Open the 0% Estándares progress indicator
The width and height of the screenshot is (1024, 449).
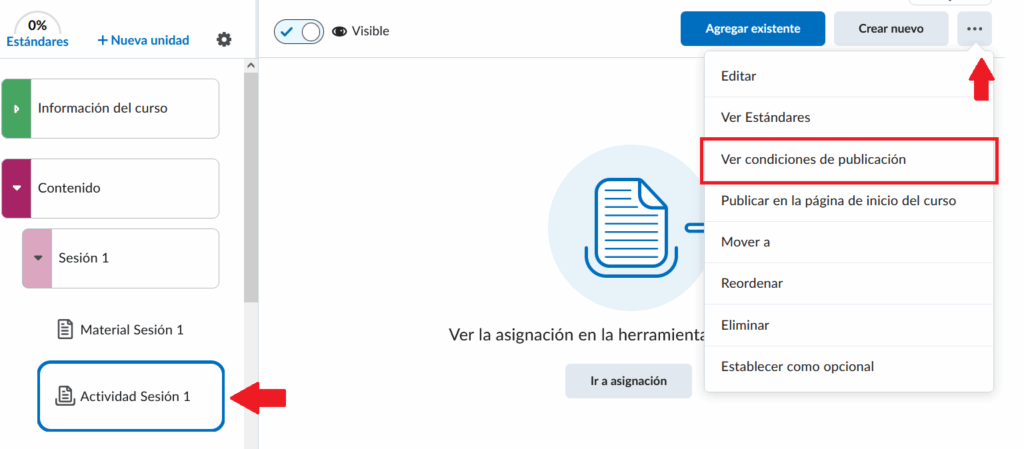click(x=37, y=32)
